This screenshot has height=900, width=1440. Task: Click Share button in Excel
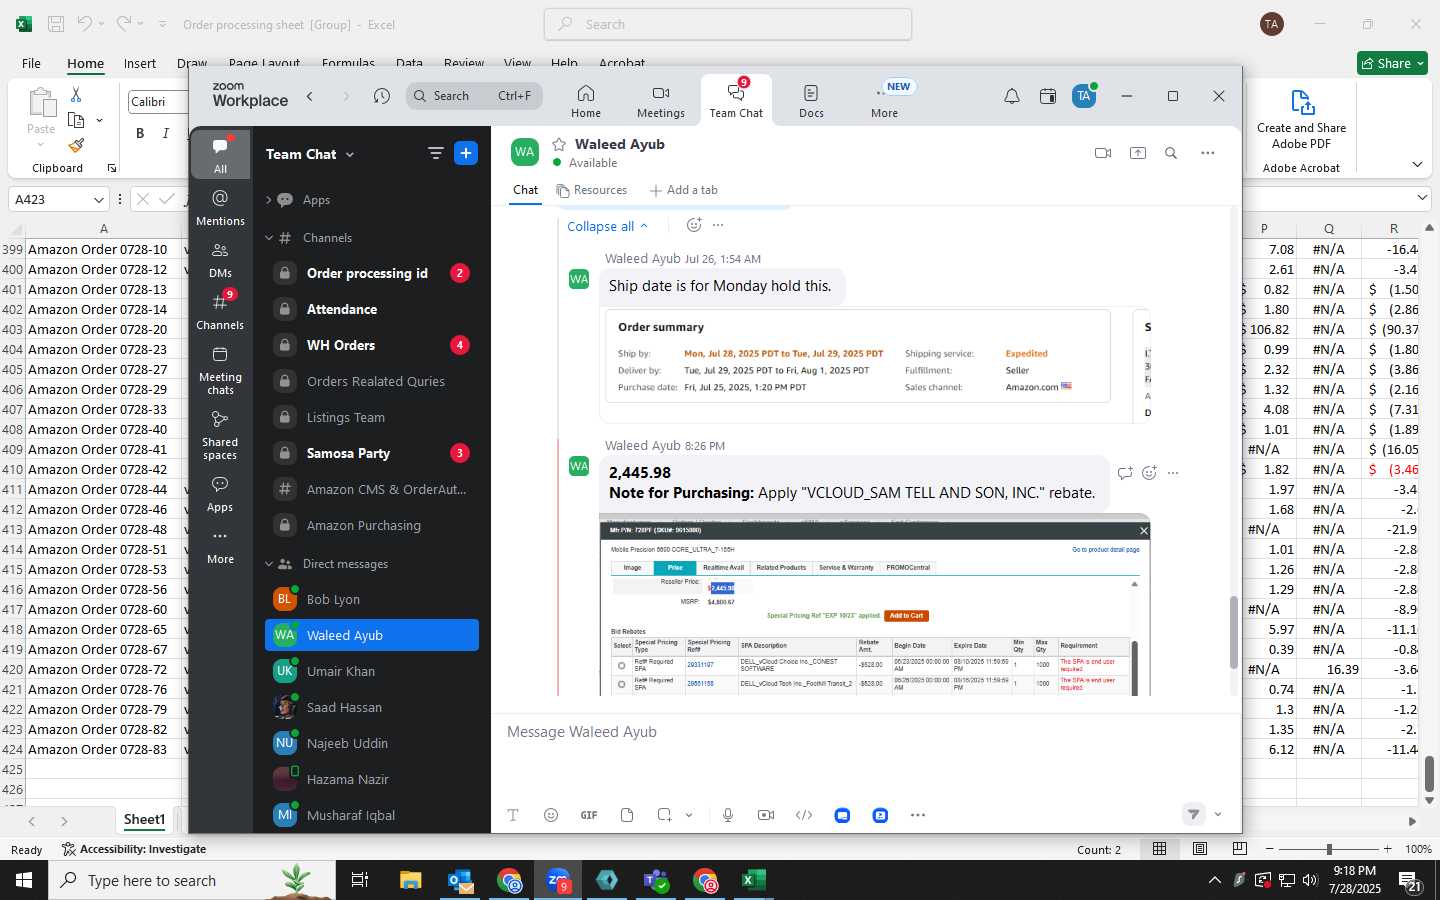(x=1392, y=63)
